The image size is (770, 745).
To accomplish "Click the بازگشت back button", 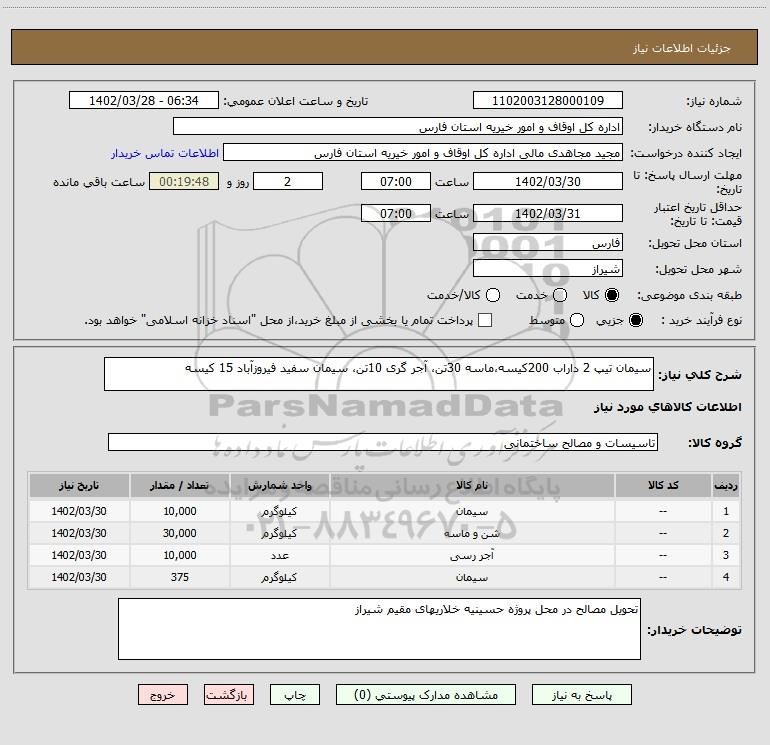I will tap(229, 695).
